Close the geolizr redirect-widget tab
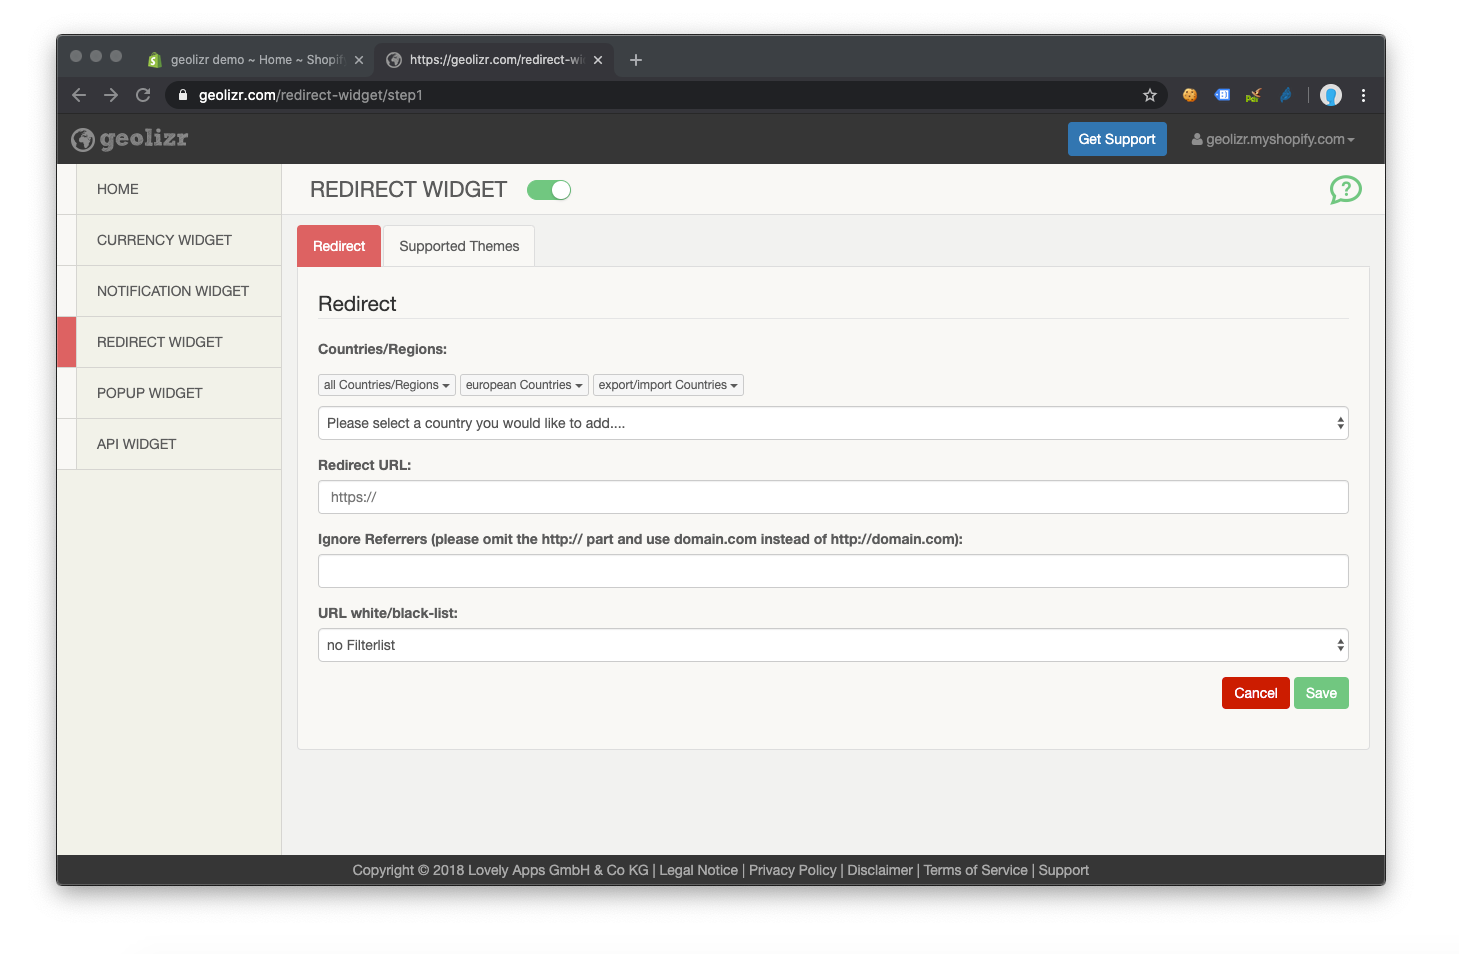The width and height of the screenshot is (1459, 954). (598, 60)
